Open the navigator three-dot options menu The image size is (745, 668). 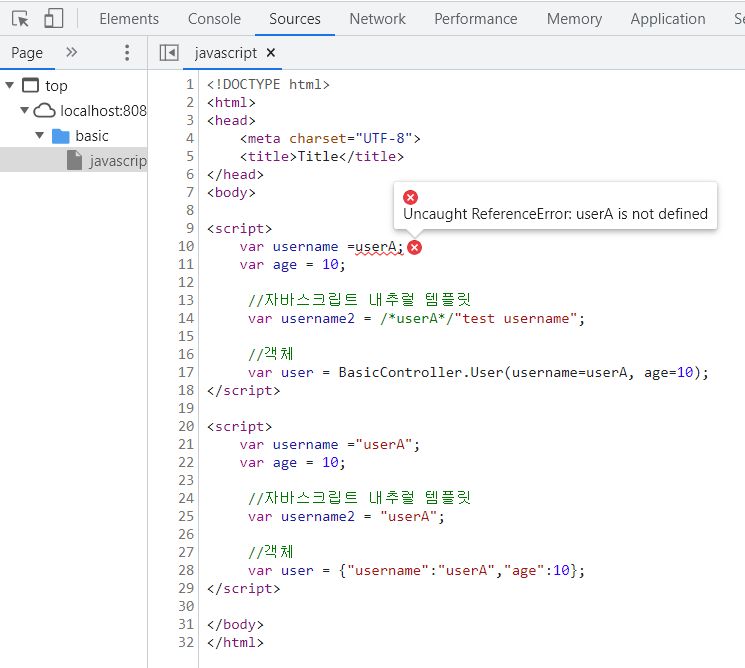click(127, 53)
